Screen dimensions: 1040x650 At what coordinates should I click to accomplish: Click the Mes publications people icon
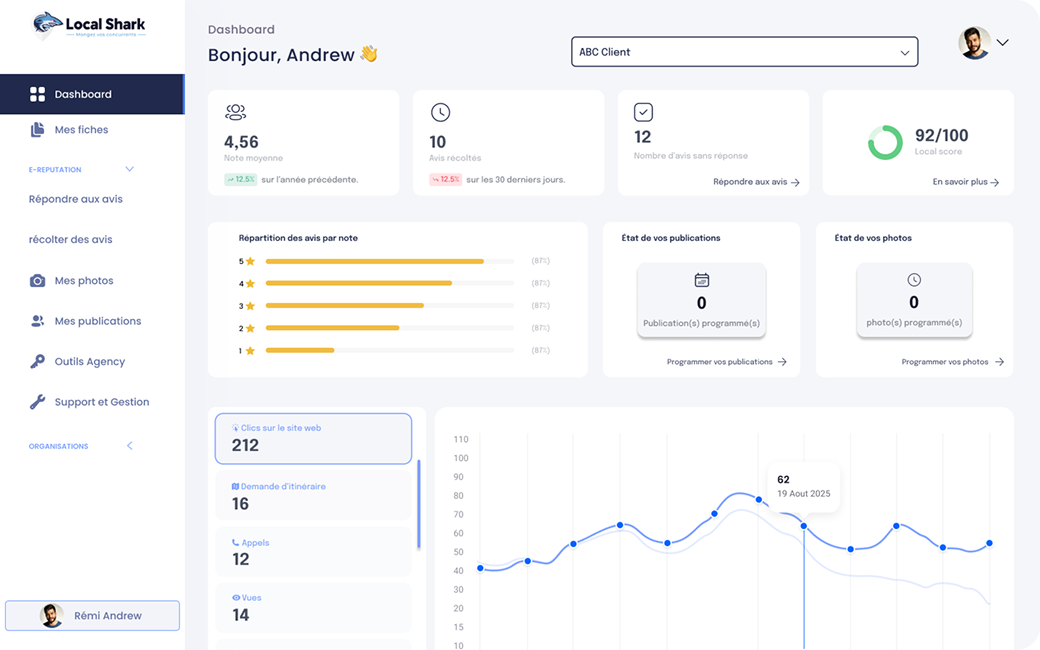(x=37, y=321)
